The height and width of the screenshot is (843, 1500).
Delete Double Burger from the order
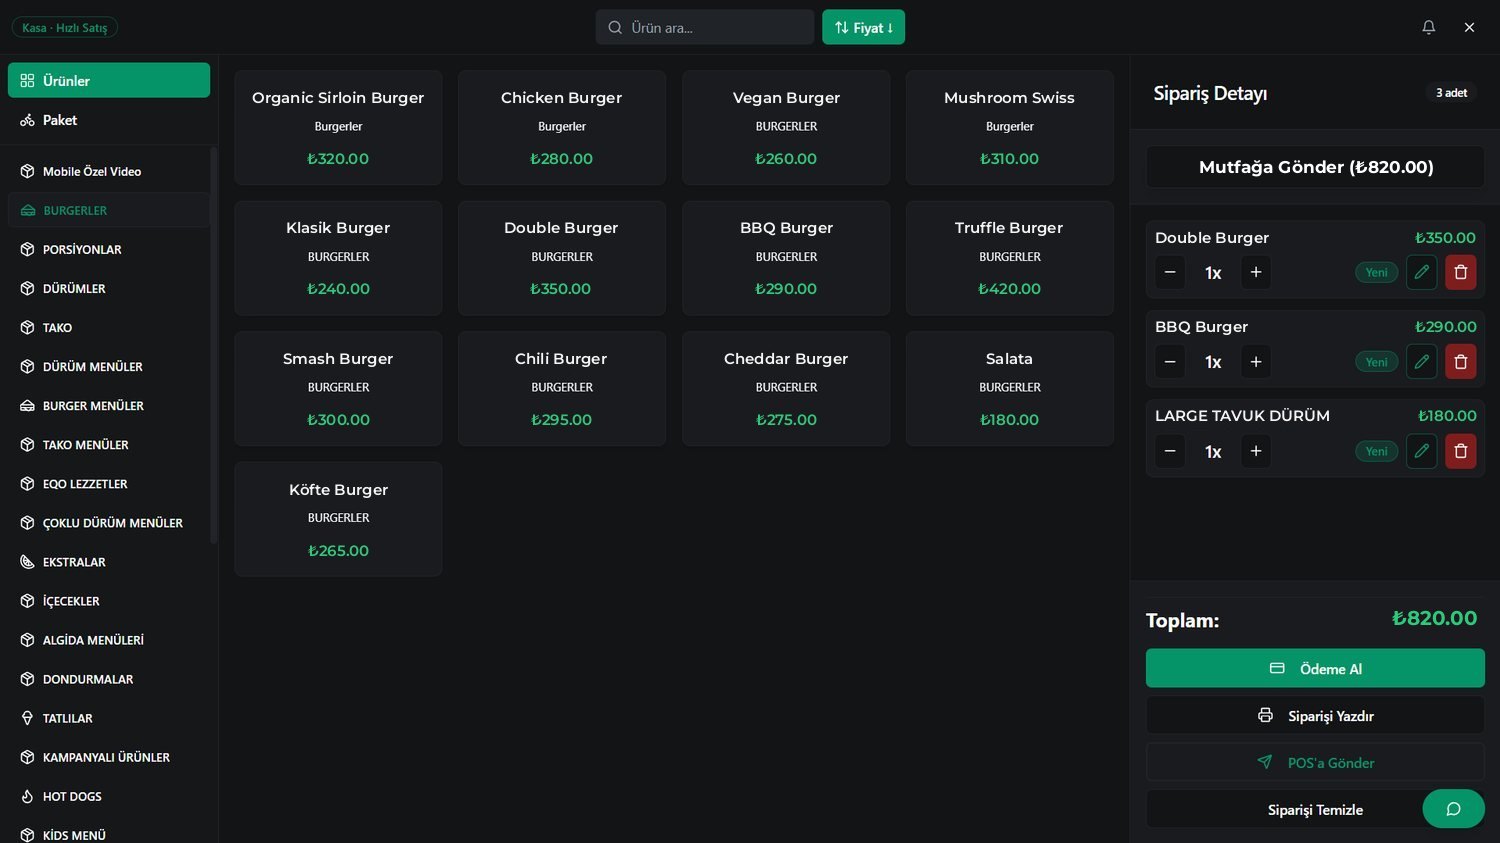click(x=1460, y=272)
